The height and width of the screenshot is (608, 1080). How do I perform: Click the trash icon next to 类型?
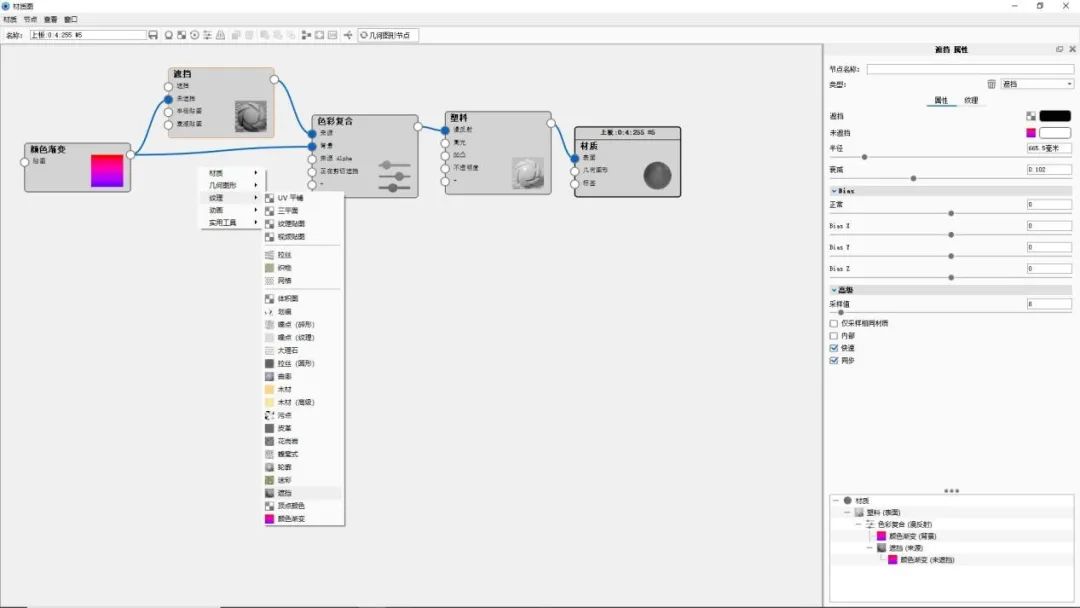pyautogui.click(x=990, y=83)
